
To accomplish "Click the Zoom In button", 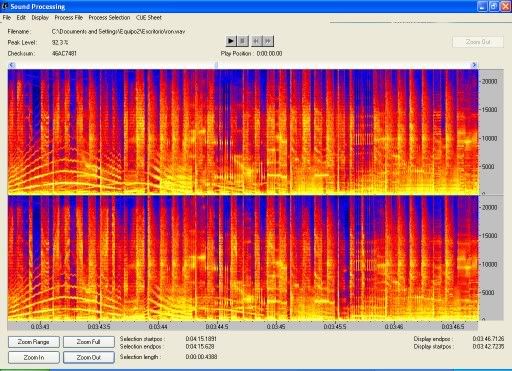I will click(x=34, y=357).
